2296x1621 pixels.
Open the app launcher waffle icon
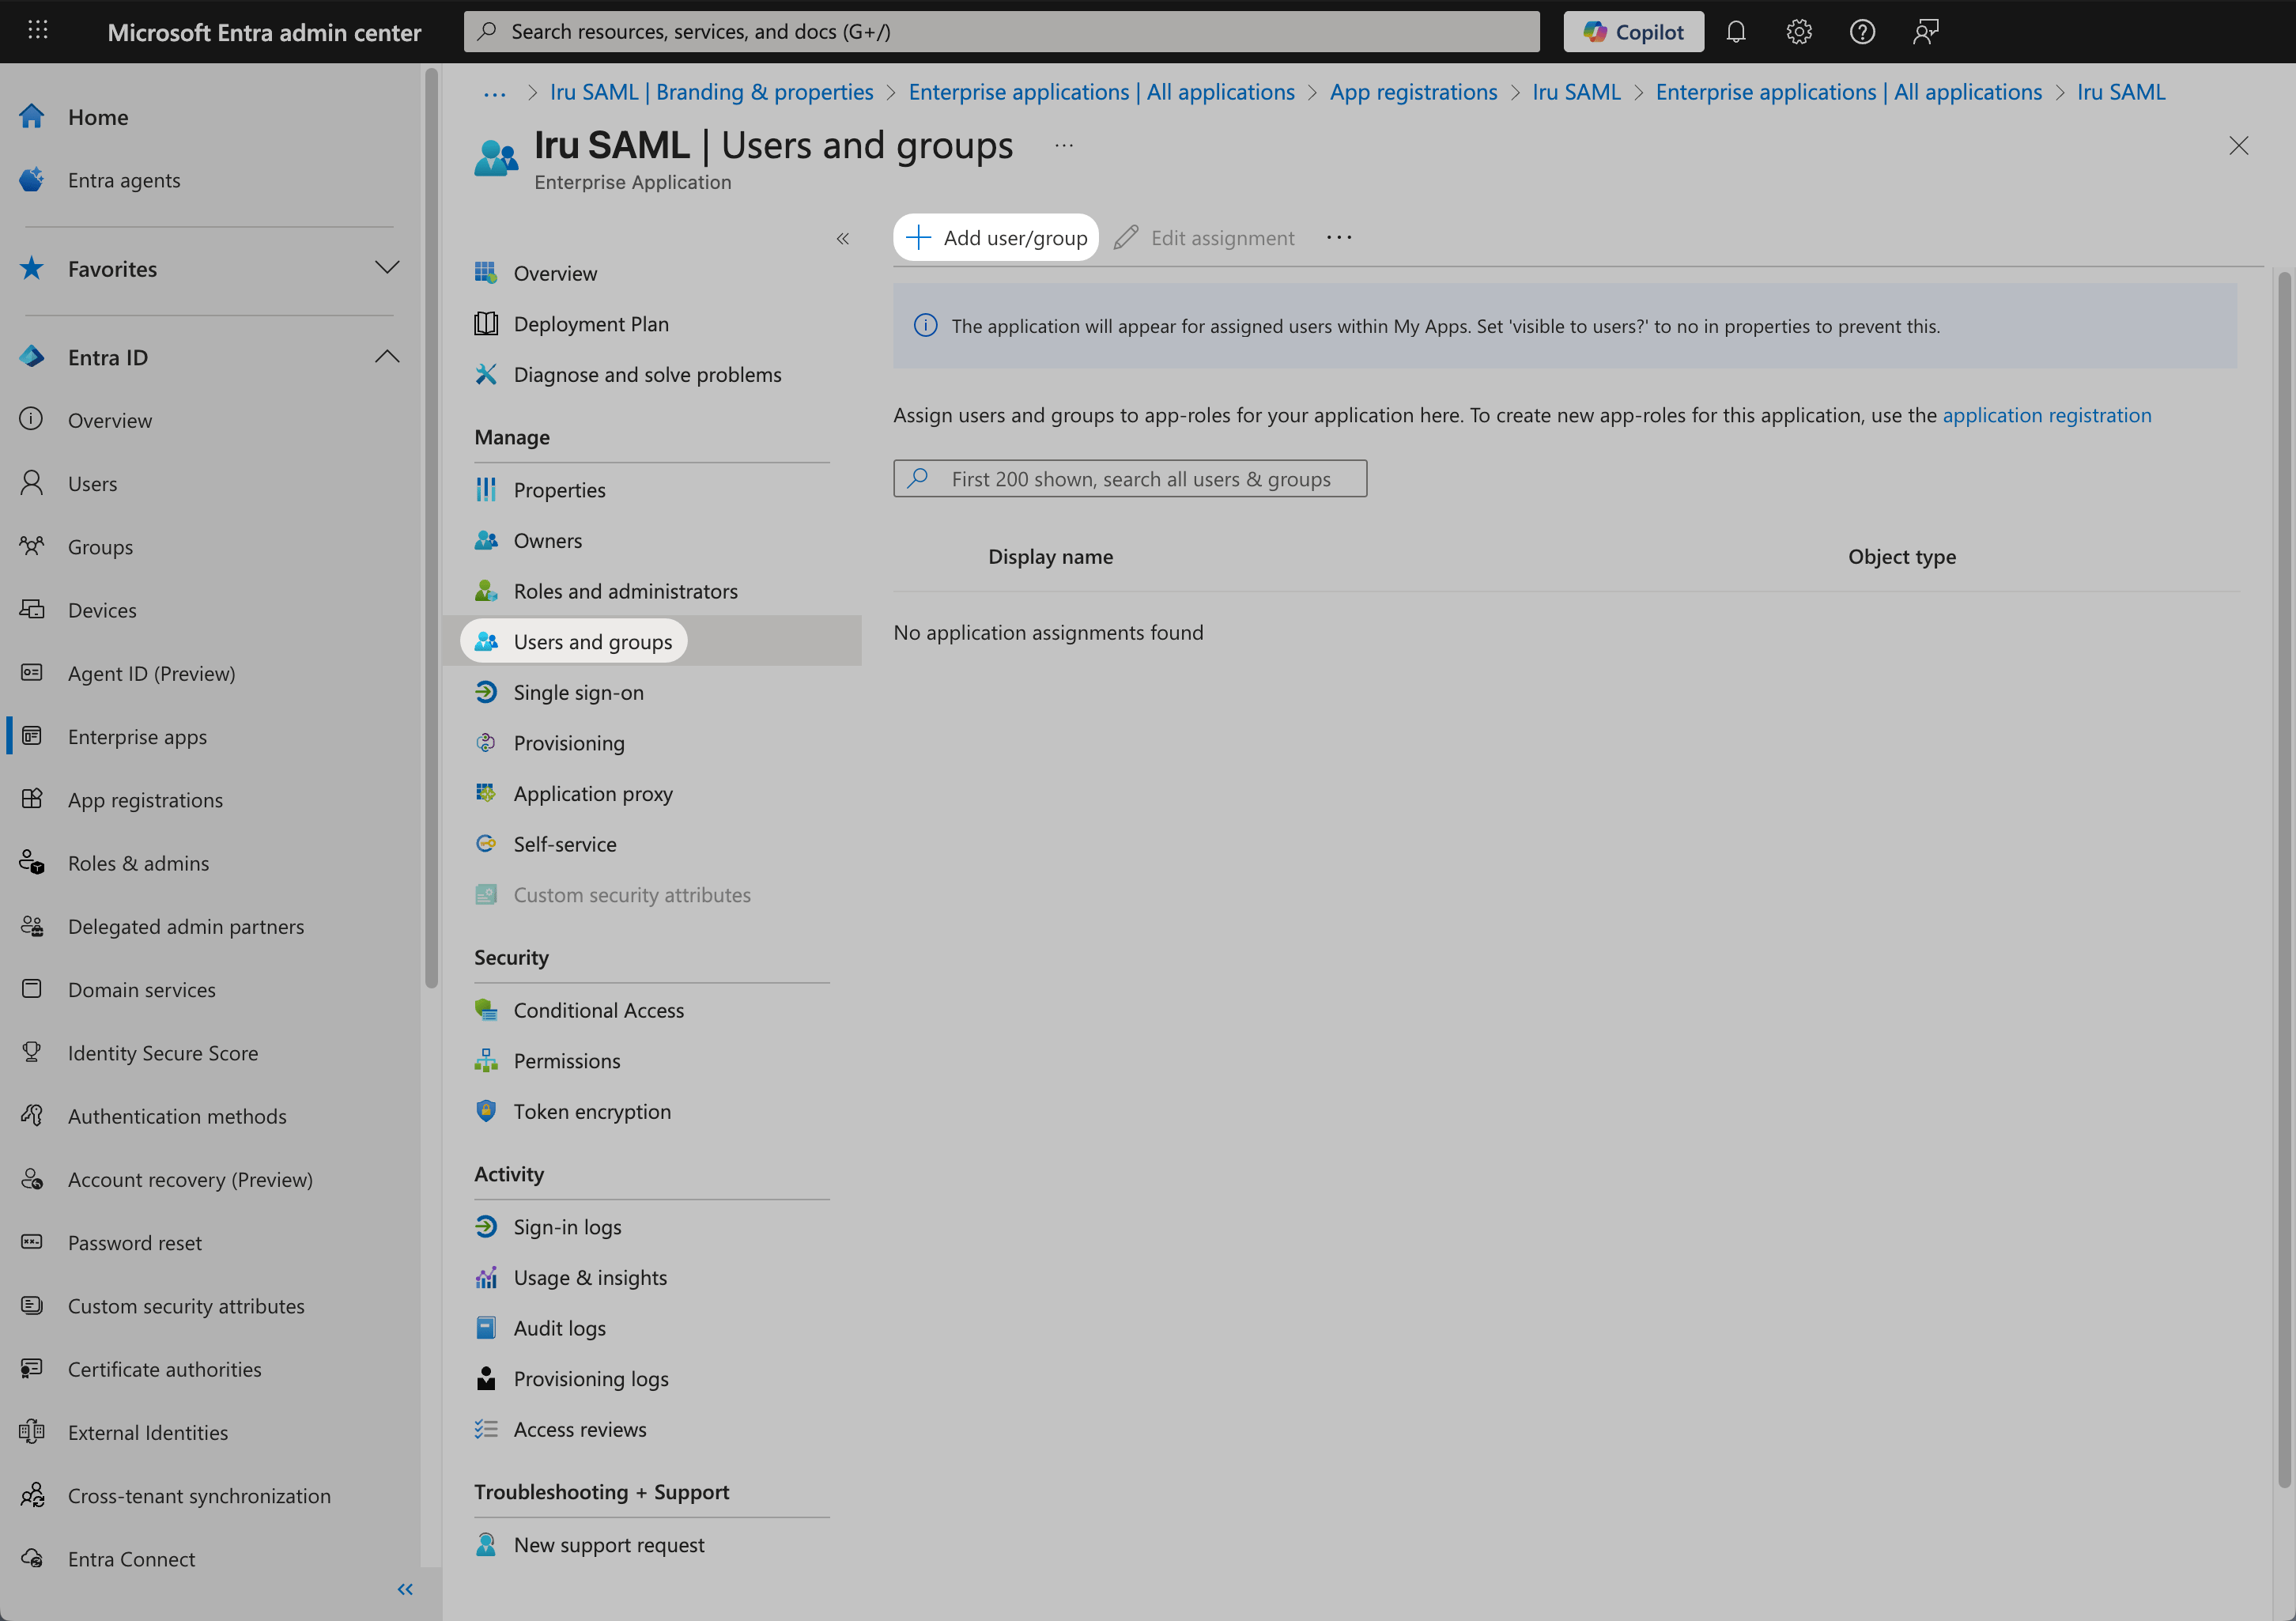38,31
